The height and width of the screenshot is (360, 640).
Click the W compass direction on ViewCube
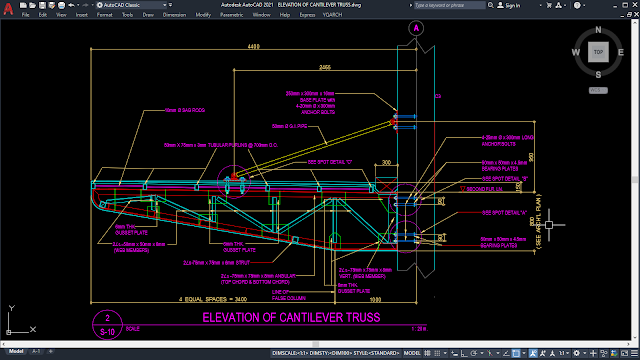tap(576, 52)
